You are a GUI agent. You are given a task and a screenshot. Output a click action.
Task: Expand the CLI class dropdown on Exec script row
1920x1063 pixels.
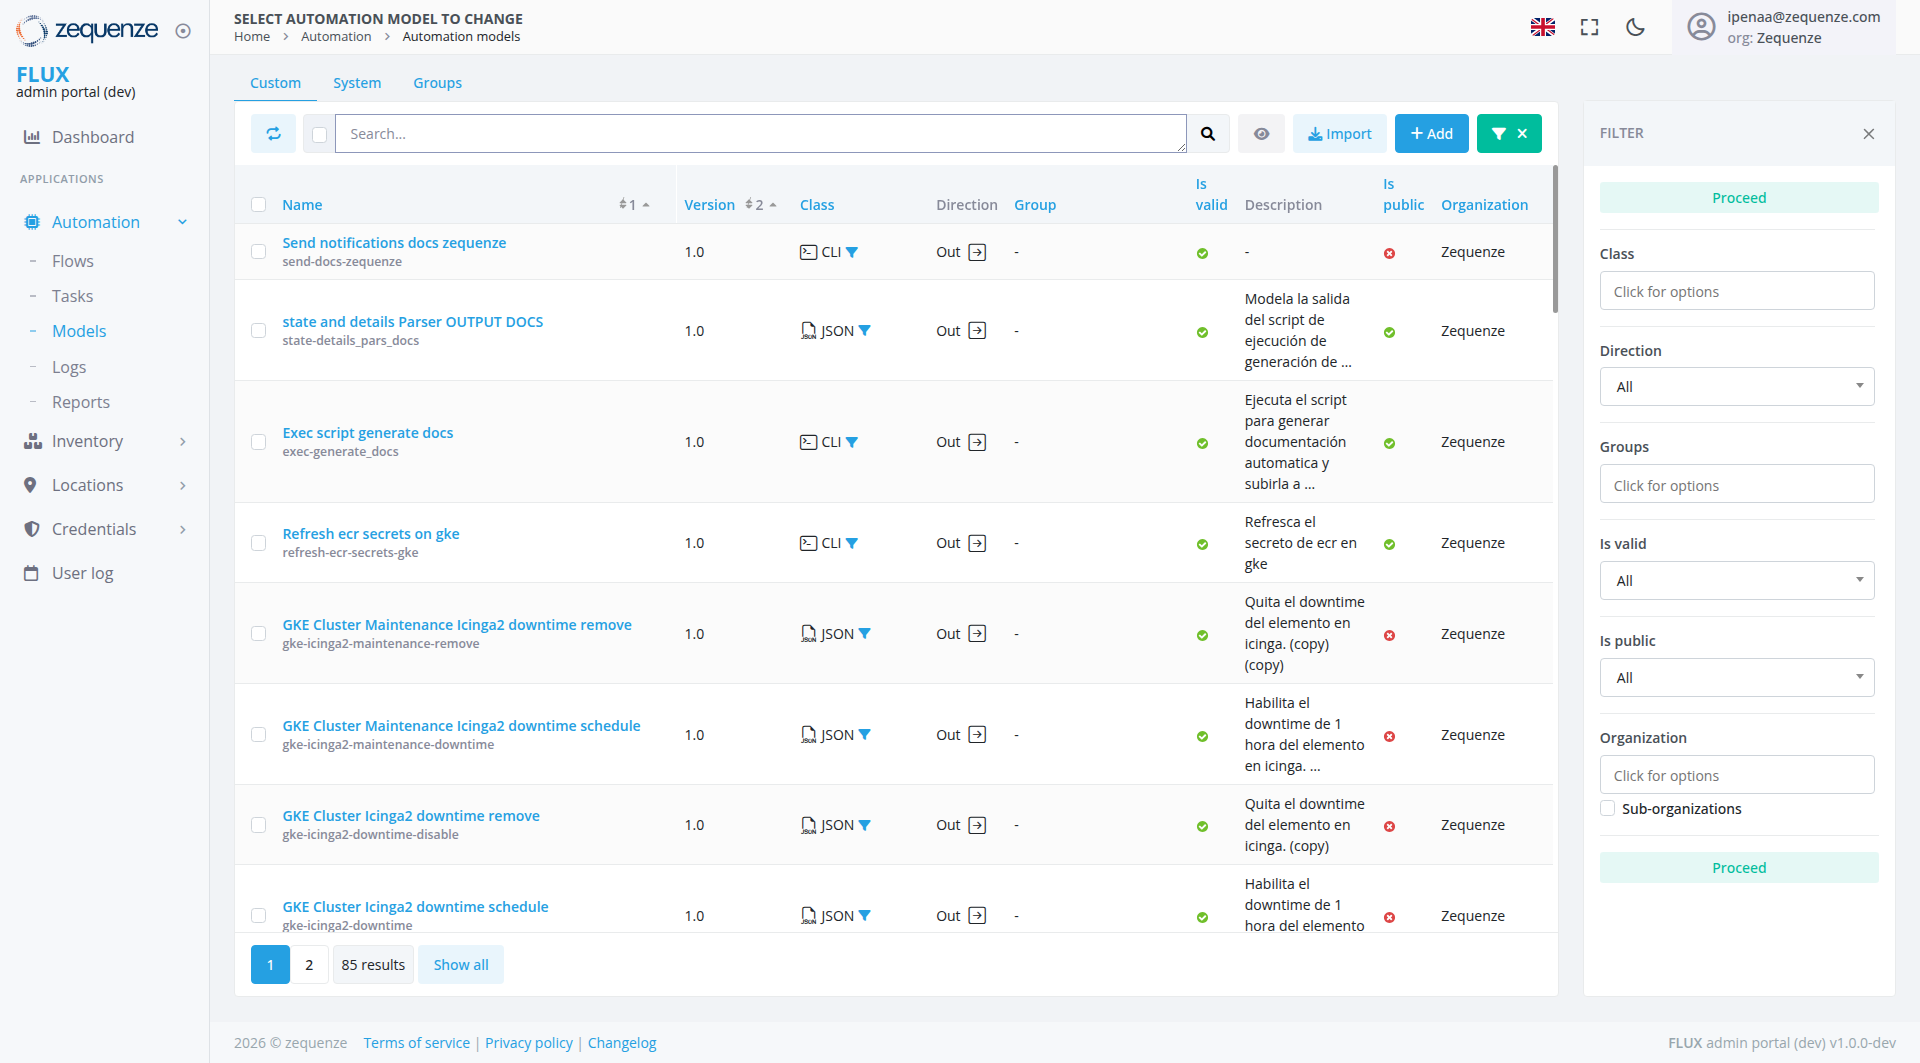(852, 441)
